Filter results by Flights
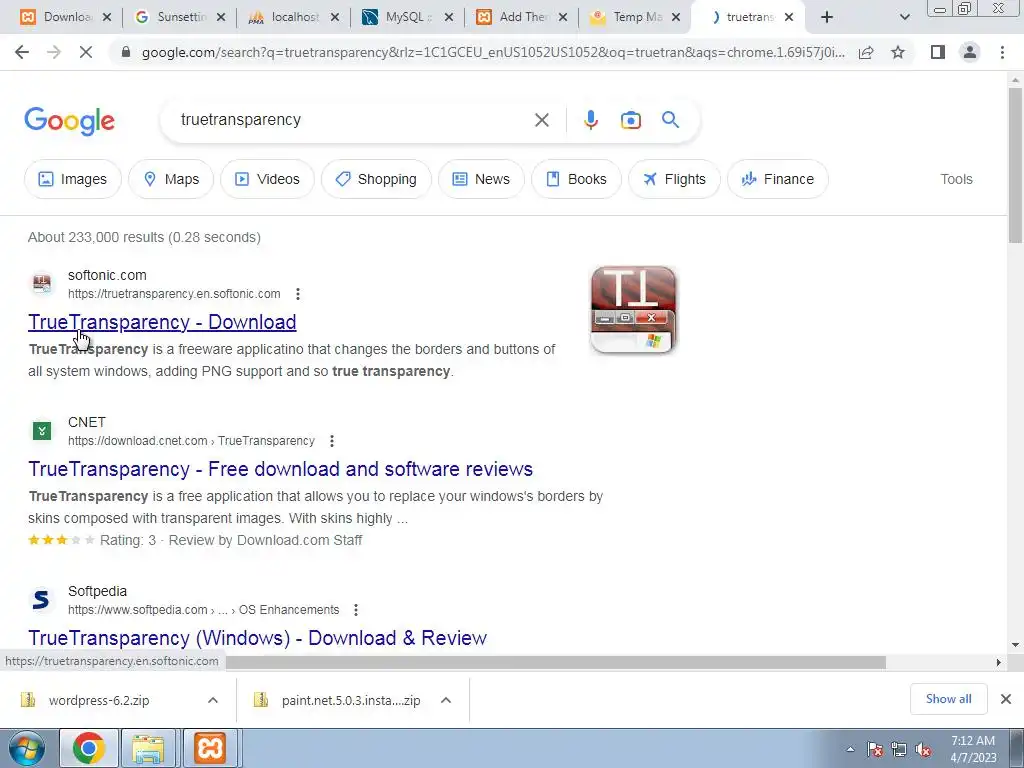The height and width of the screenshot is (768, 1024). [x=674, y=179]
